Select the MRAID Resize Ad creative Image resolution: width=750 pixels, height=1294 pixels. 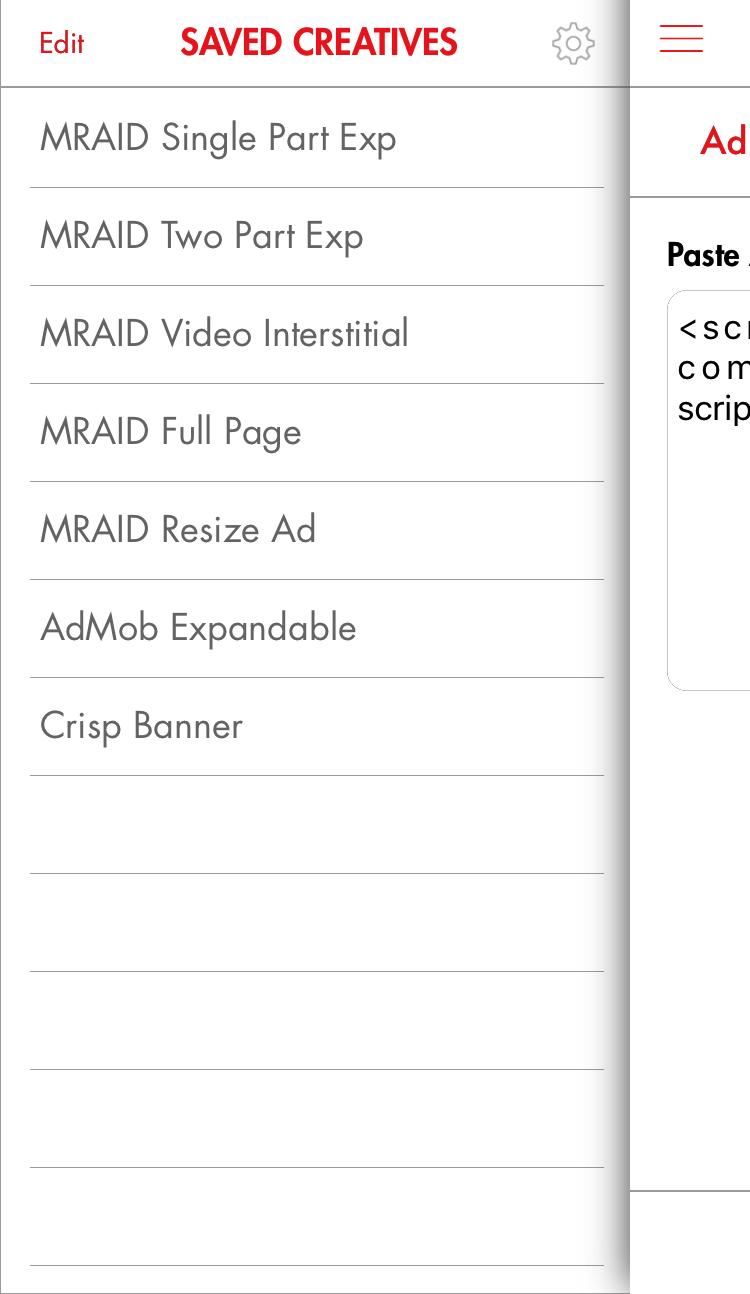pyautogui.click(x=178, y=529)
